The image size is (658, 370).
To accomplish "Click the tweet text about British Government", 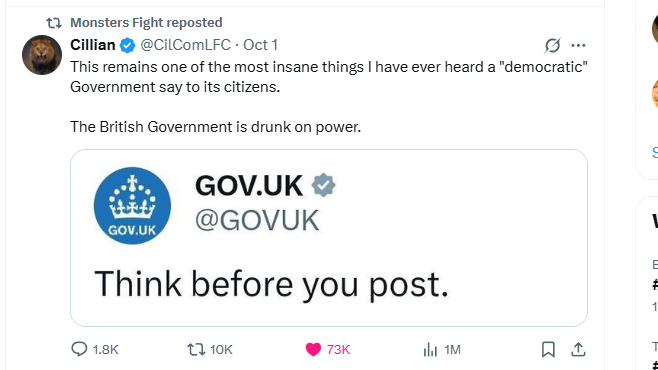I will [x=215, y=127].
